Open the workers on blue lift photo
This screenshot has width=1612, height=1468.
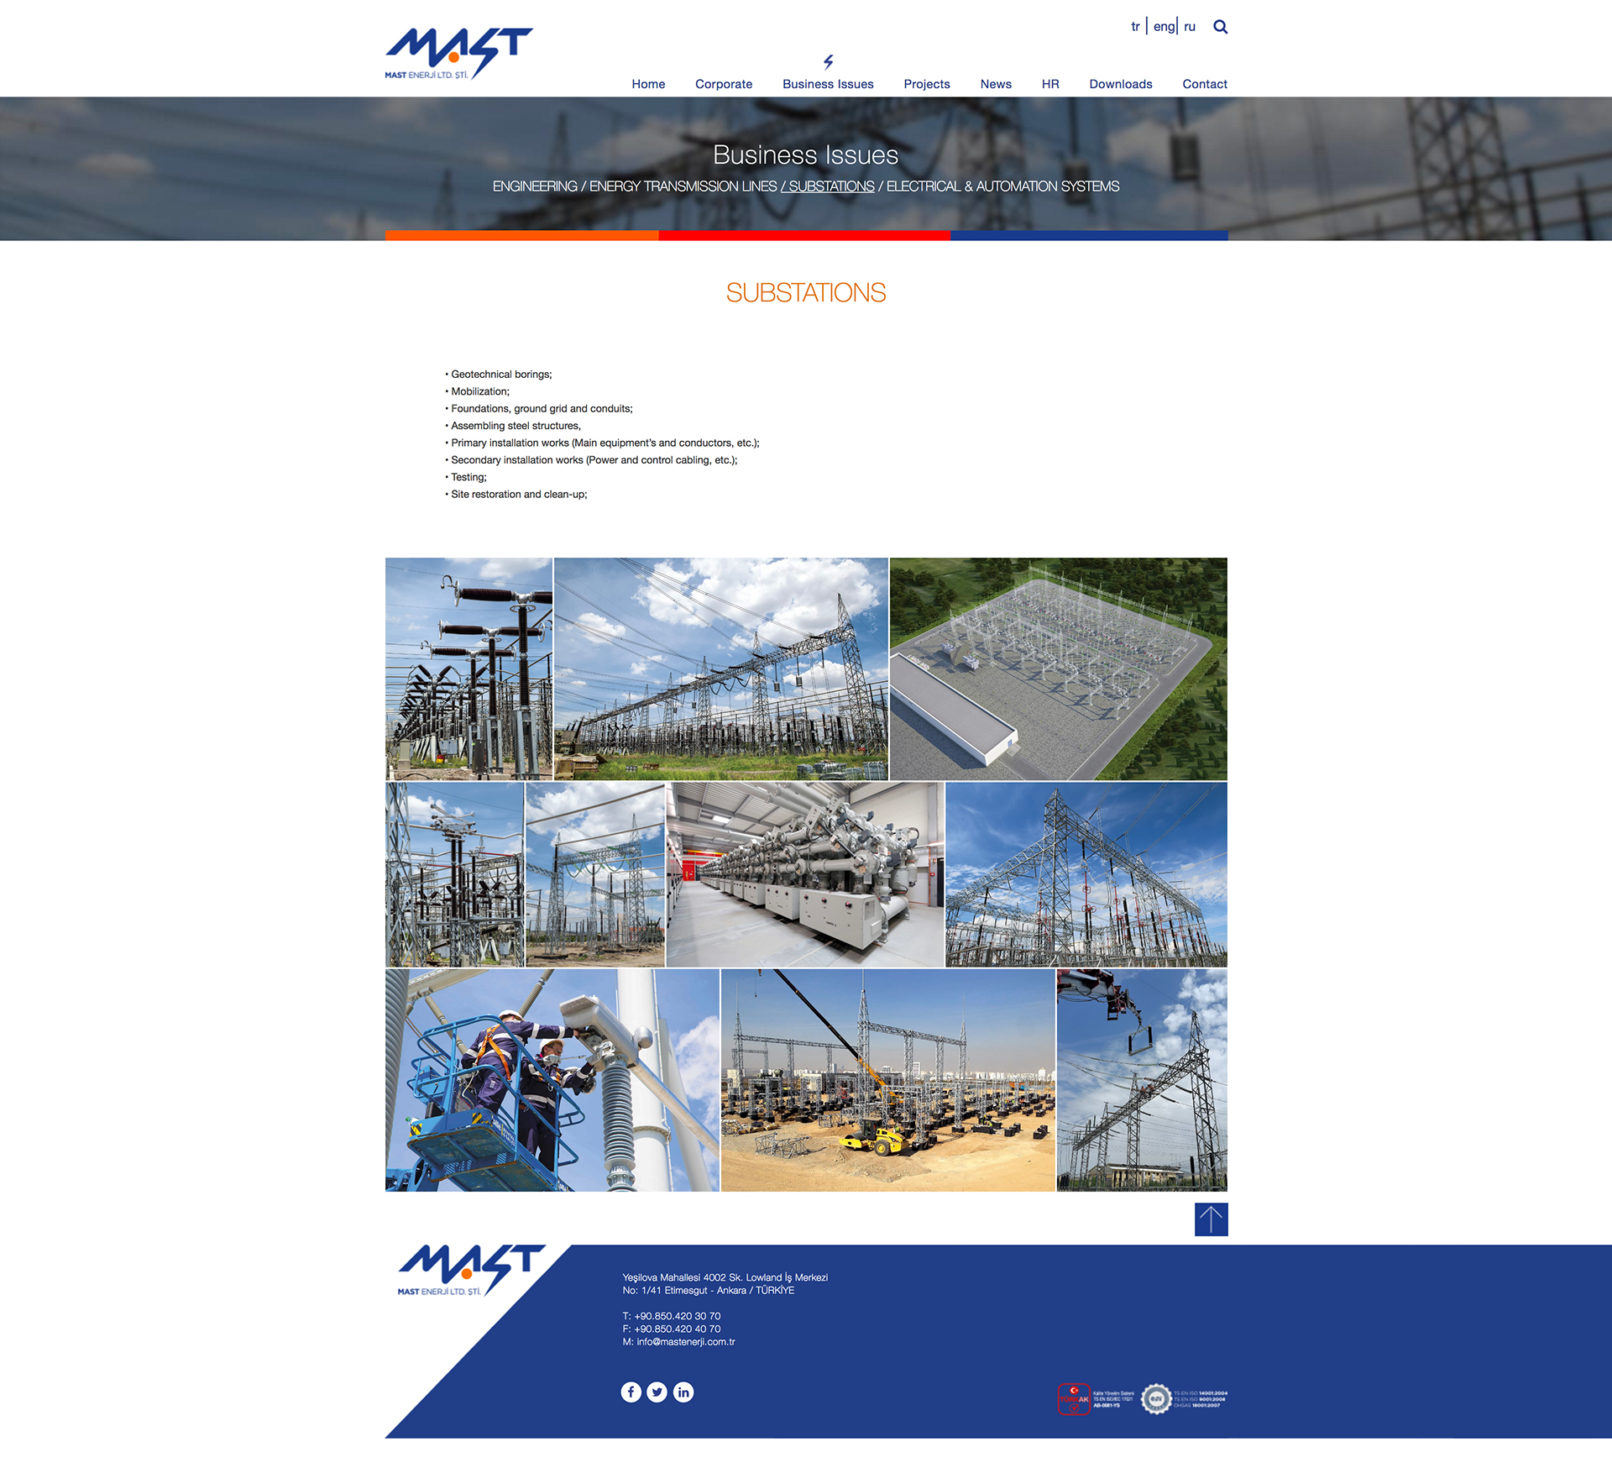tap(552, 1080)
